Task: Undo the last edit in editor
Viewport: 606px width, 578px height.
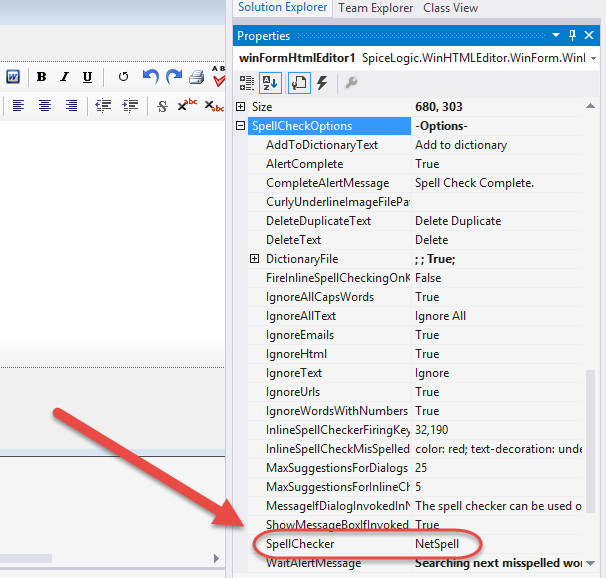Action: click(x=150, y=76)
